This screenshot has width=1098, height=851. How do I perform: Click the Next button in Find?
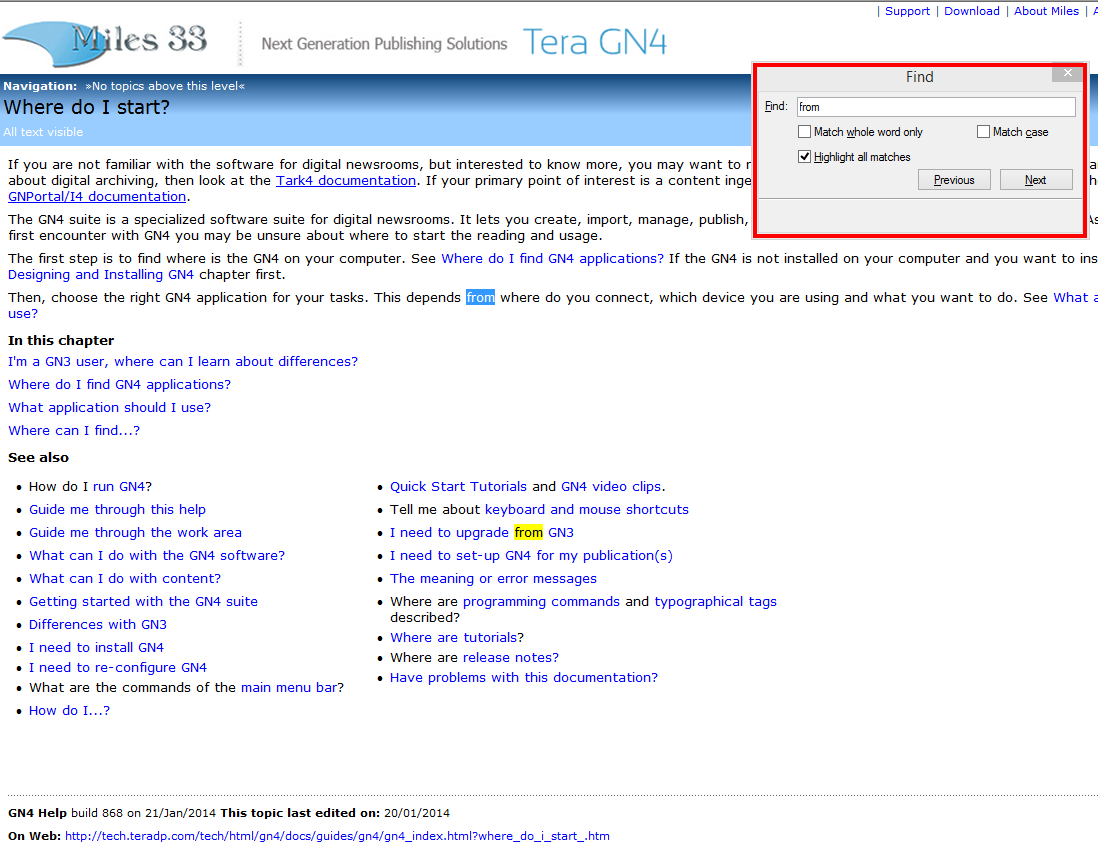[1036, 180]
